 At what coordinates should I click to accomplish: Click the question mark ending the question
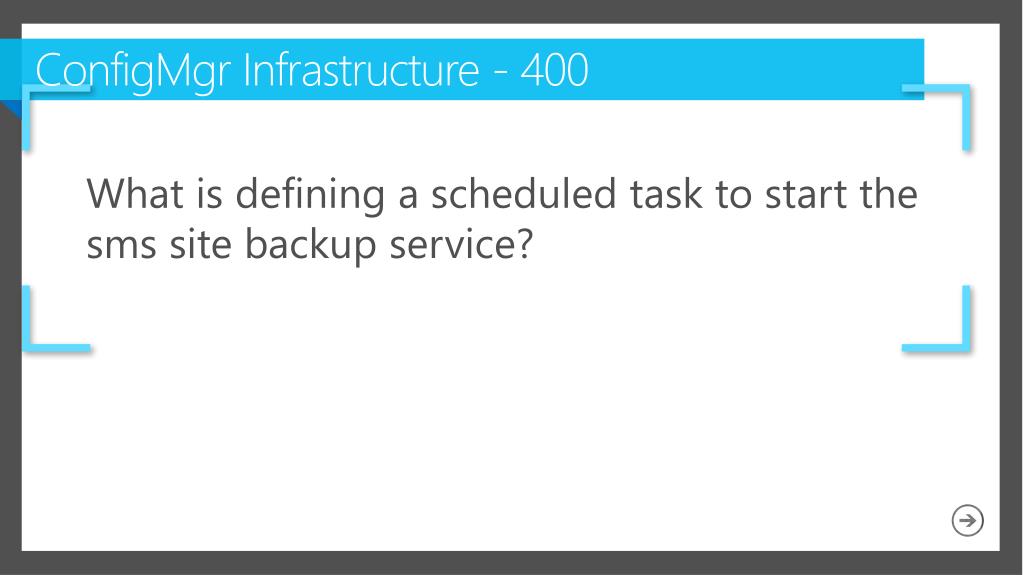click(x=527, y=245)
